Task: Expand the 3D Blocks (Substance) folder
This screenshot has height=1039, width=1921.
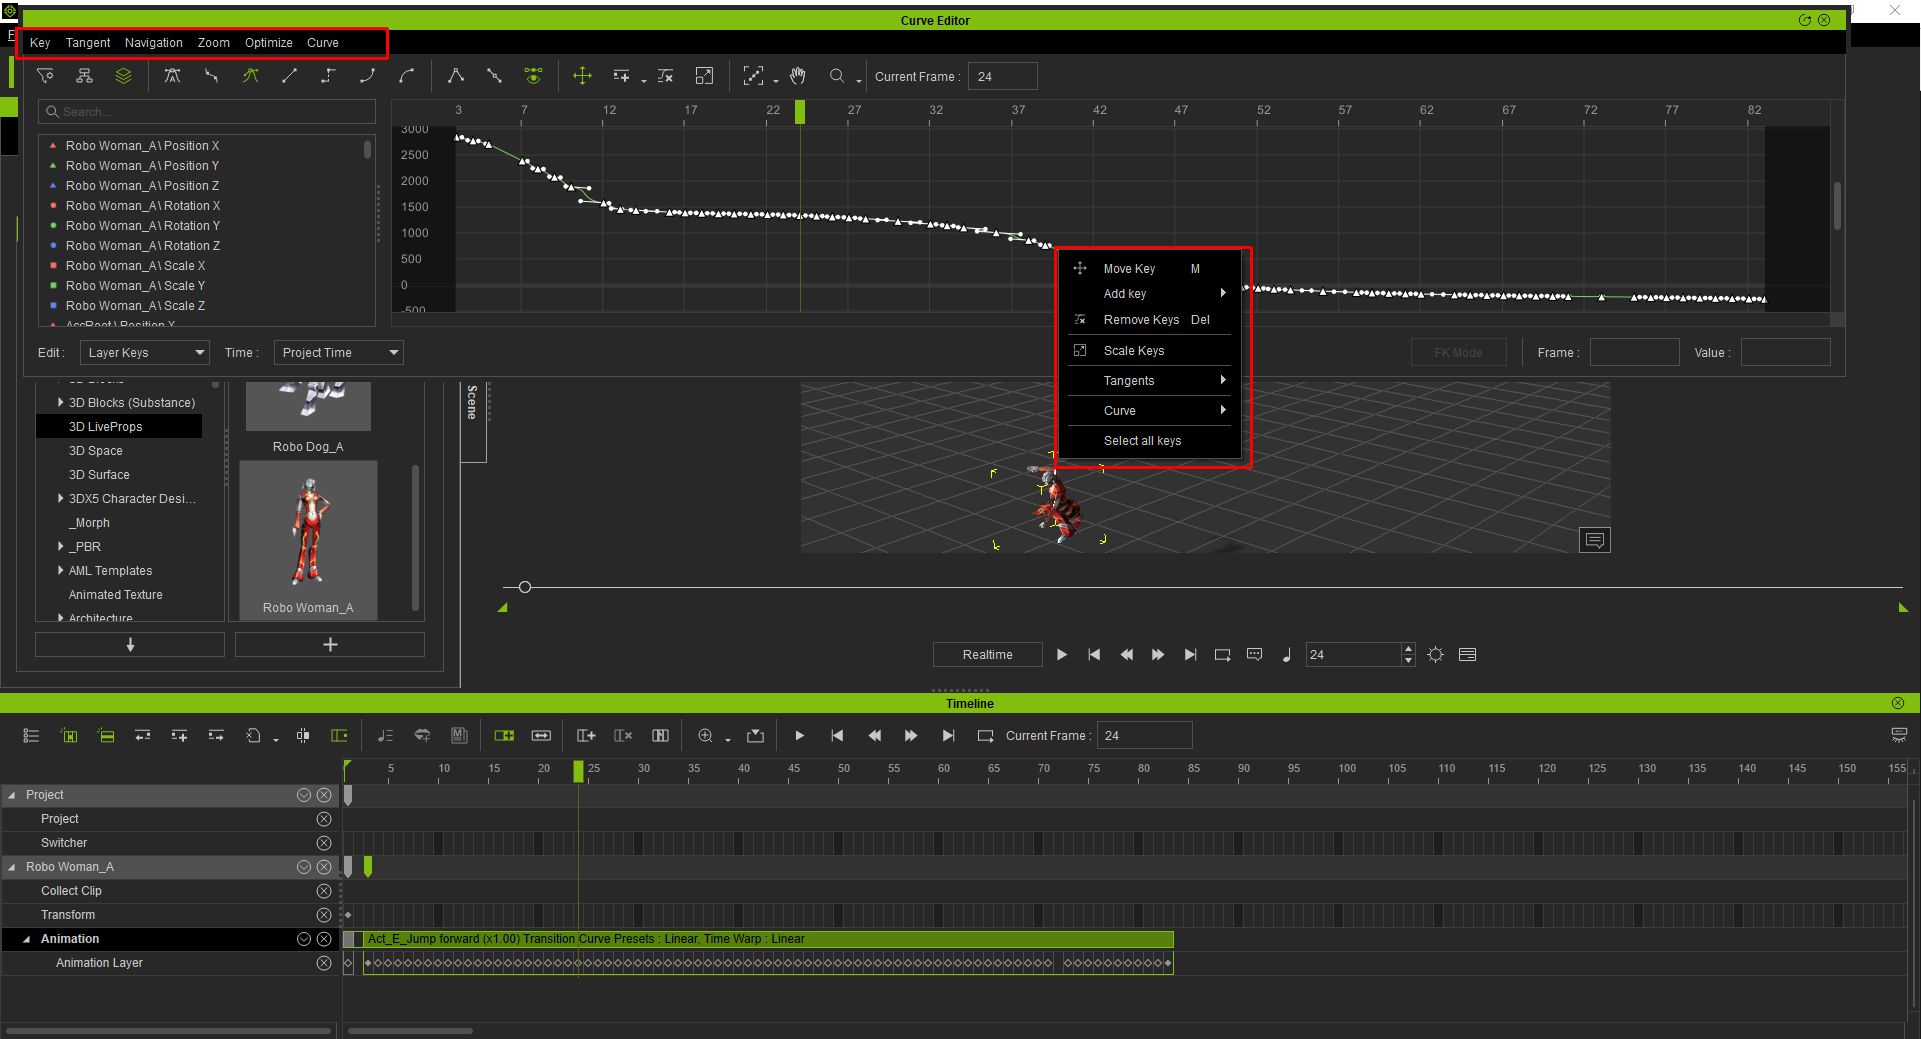Action: tap(61, 403)
